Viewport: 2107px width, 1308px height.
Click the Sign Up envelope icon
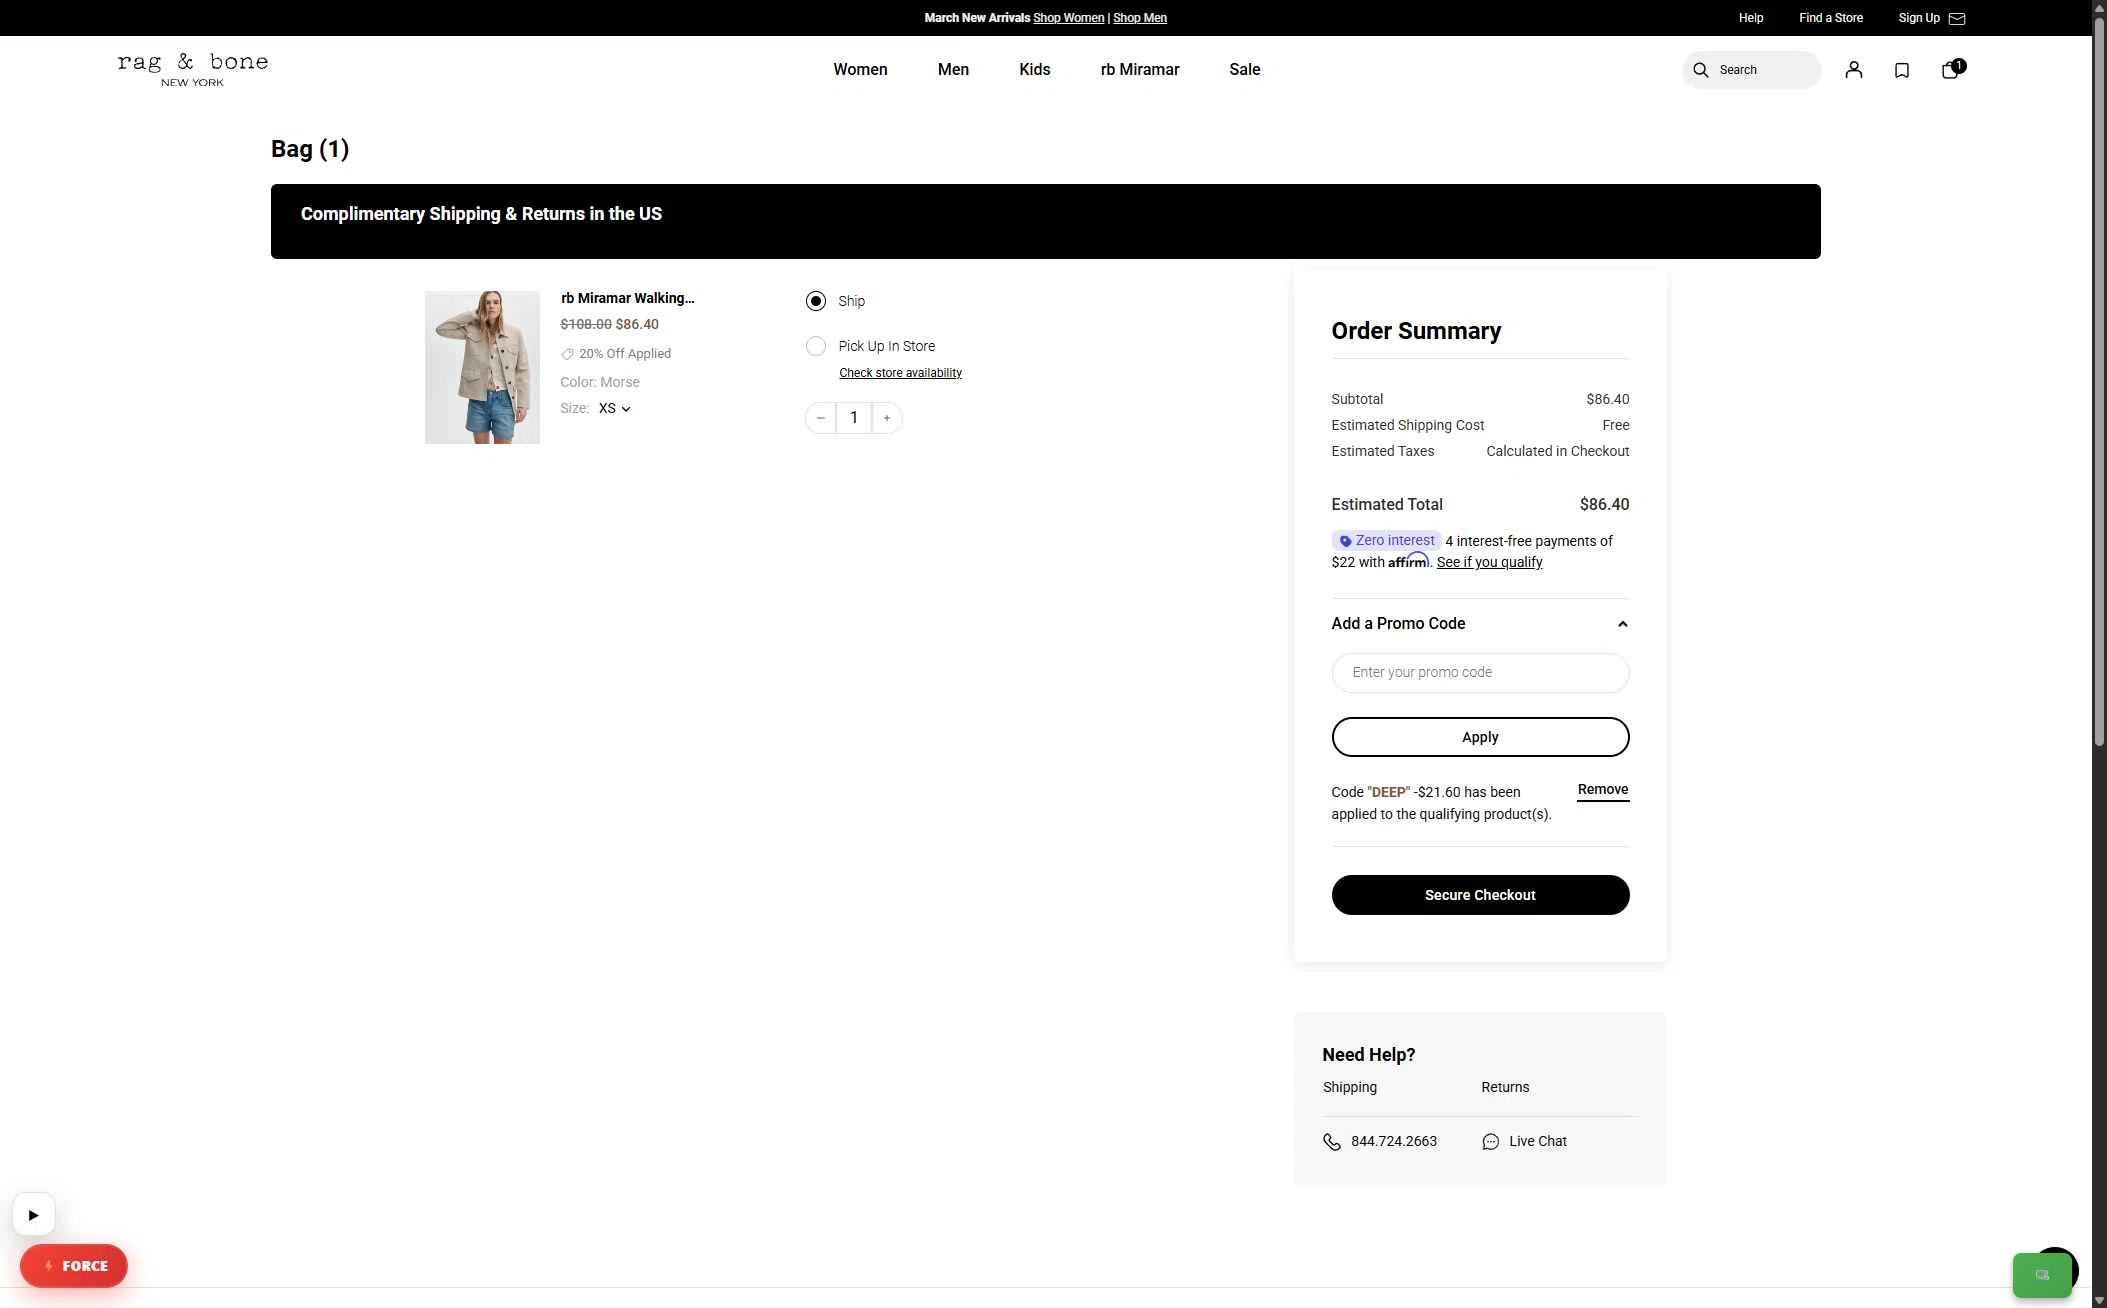1957,18
